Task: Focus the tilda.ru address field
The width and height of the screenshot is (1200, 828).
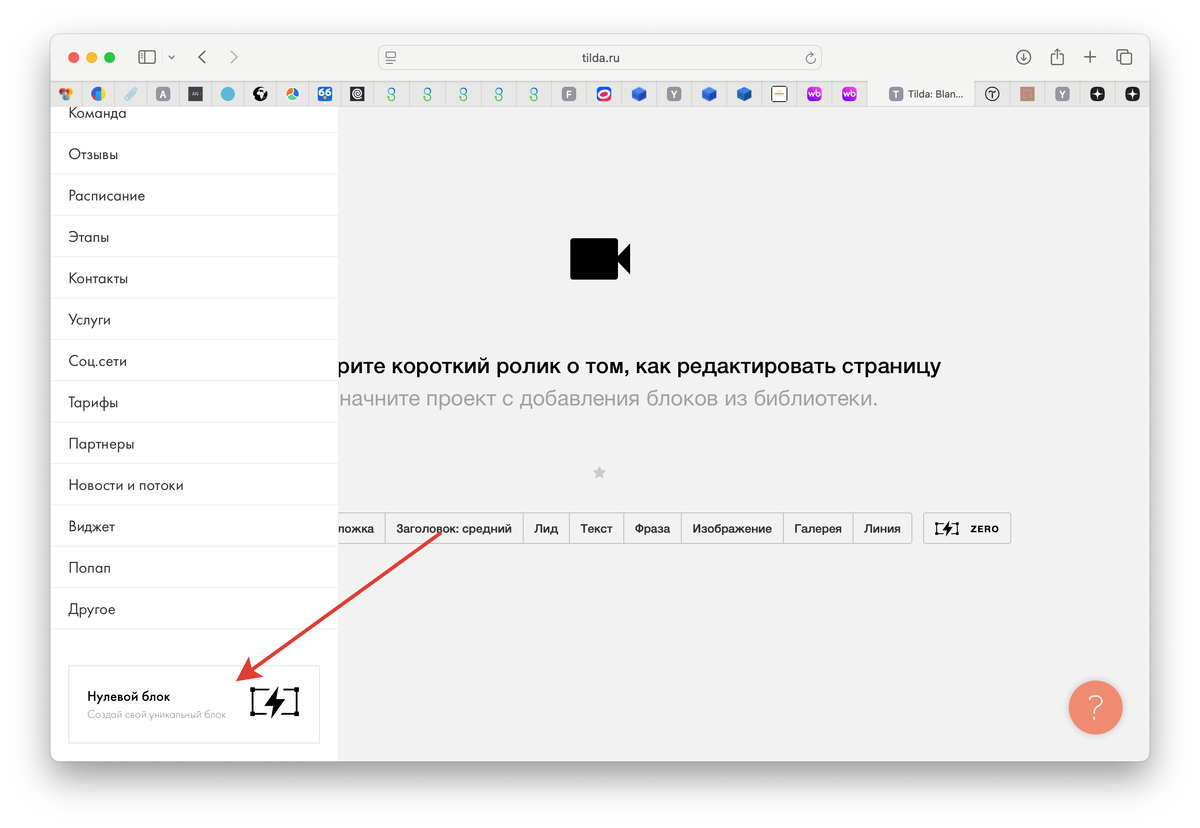Action: [600, 58]
